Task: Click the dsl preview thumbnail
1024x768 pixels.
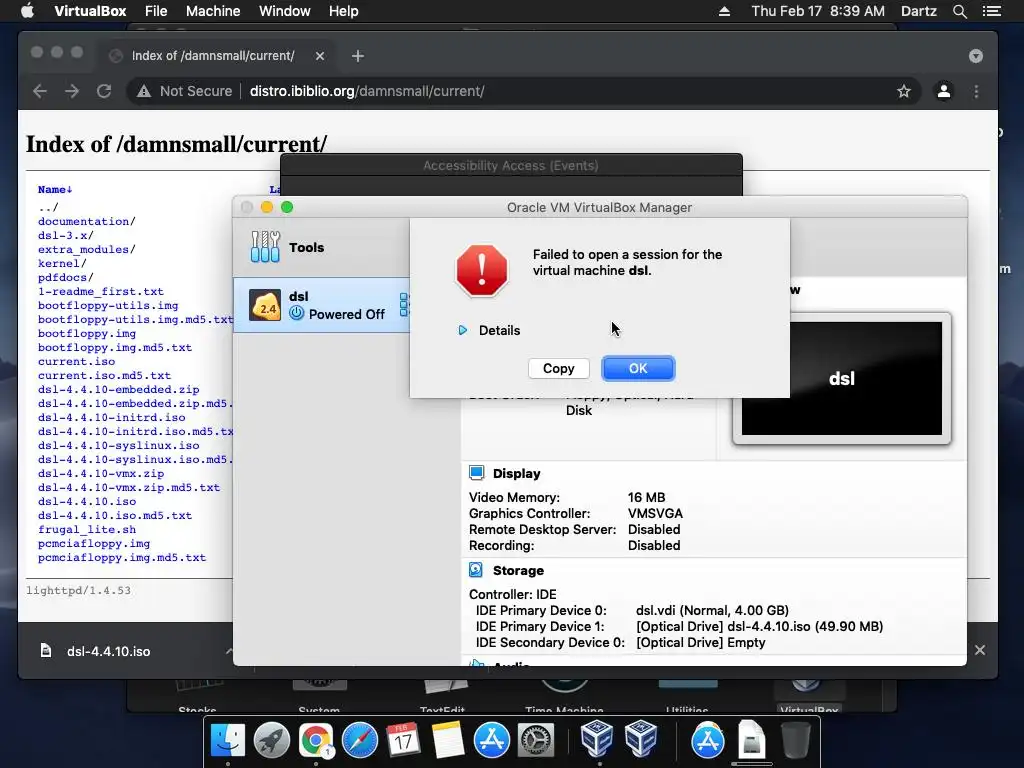Action: click(x=842, y=378)
